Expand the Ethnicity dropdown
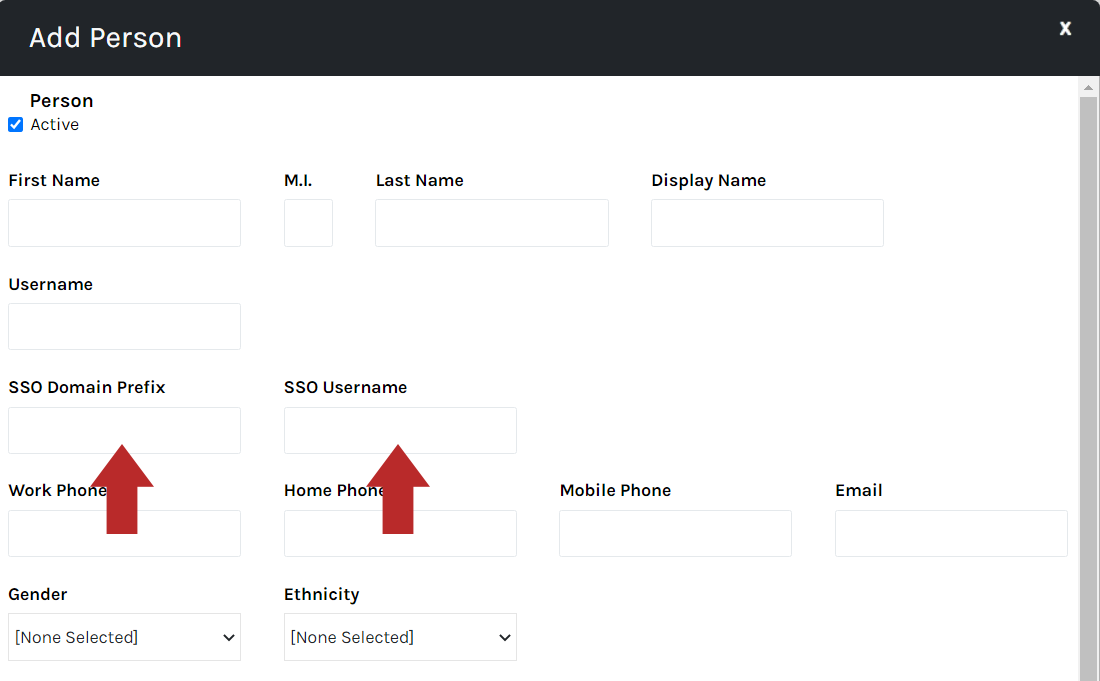Image resolution: width=1100 pixels, height=681 pixels. [400, 638]
